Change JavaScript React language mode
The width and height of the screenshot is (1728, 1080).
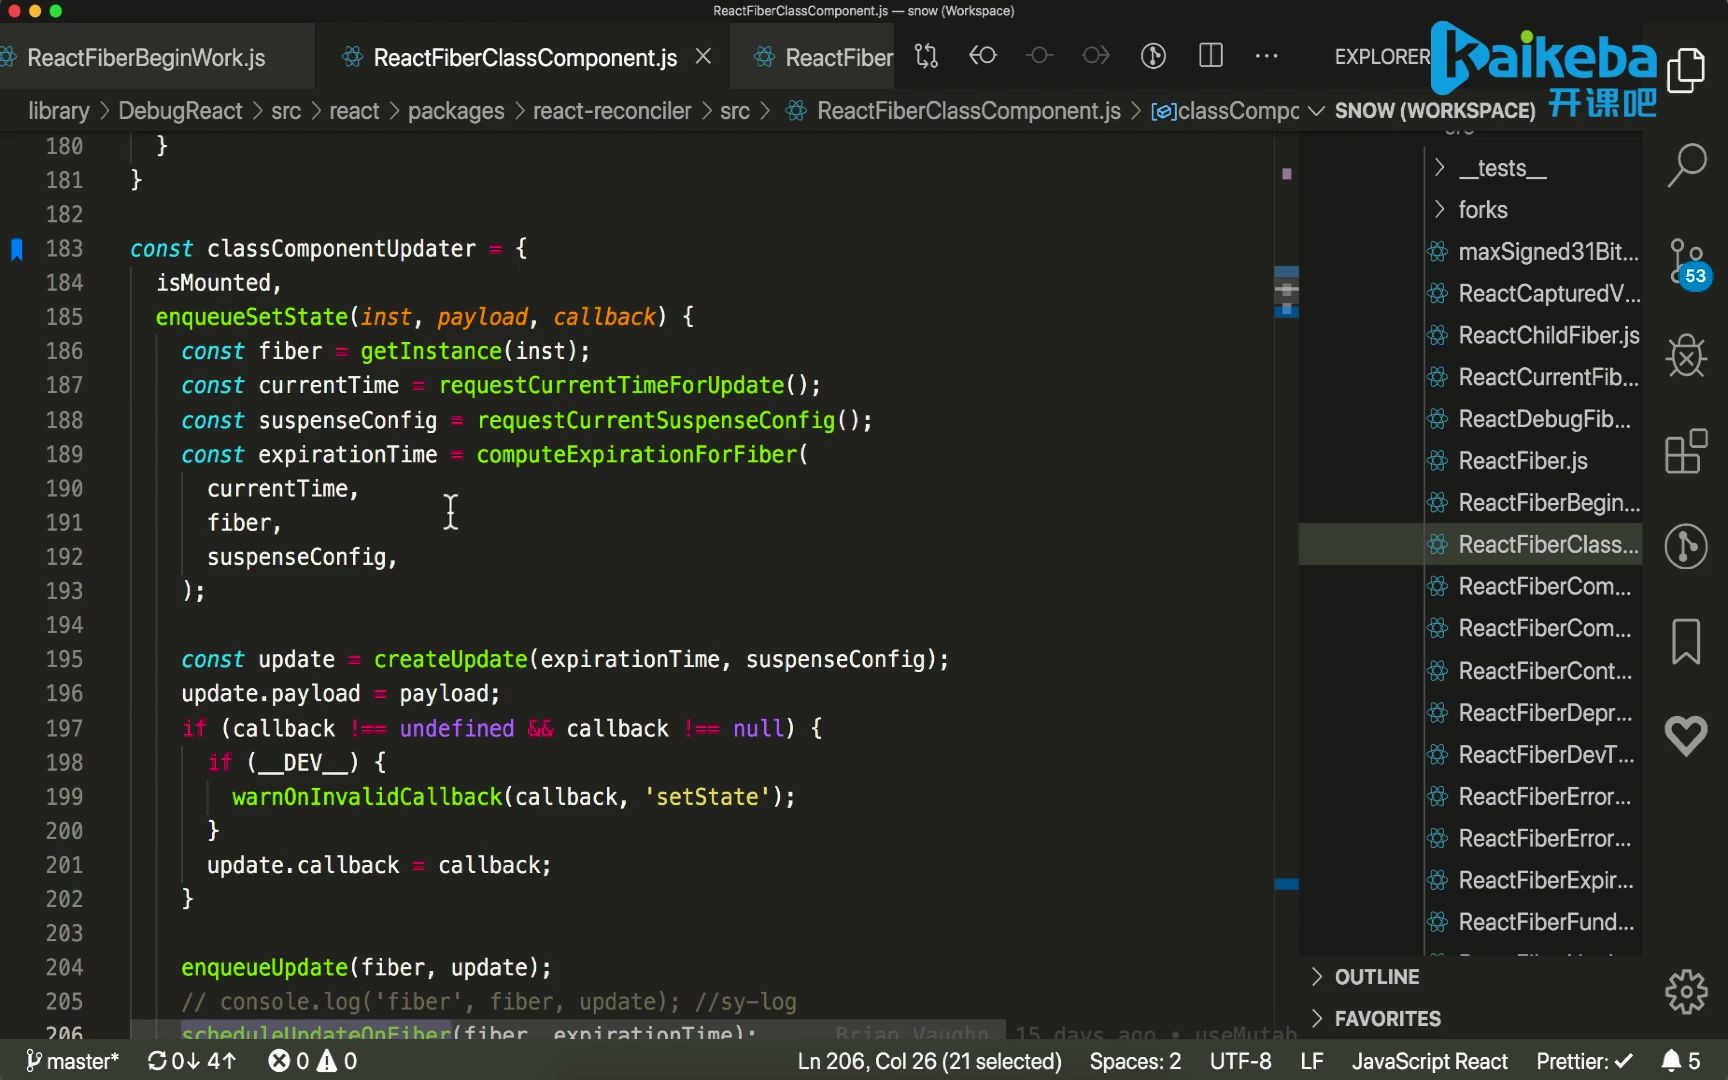coord(1429,1061)
